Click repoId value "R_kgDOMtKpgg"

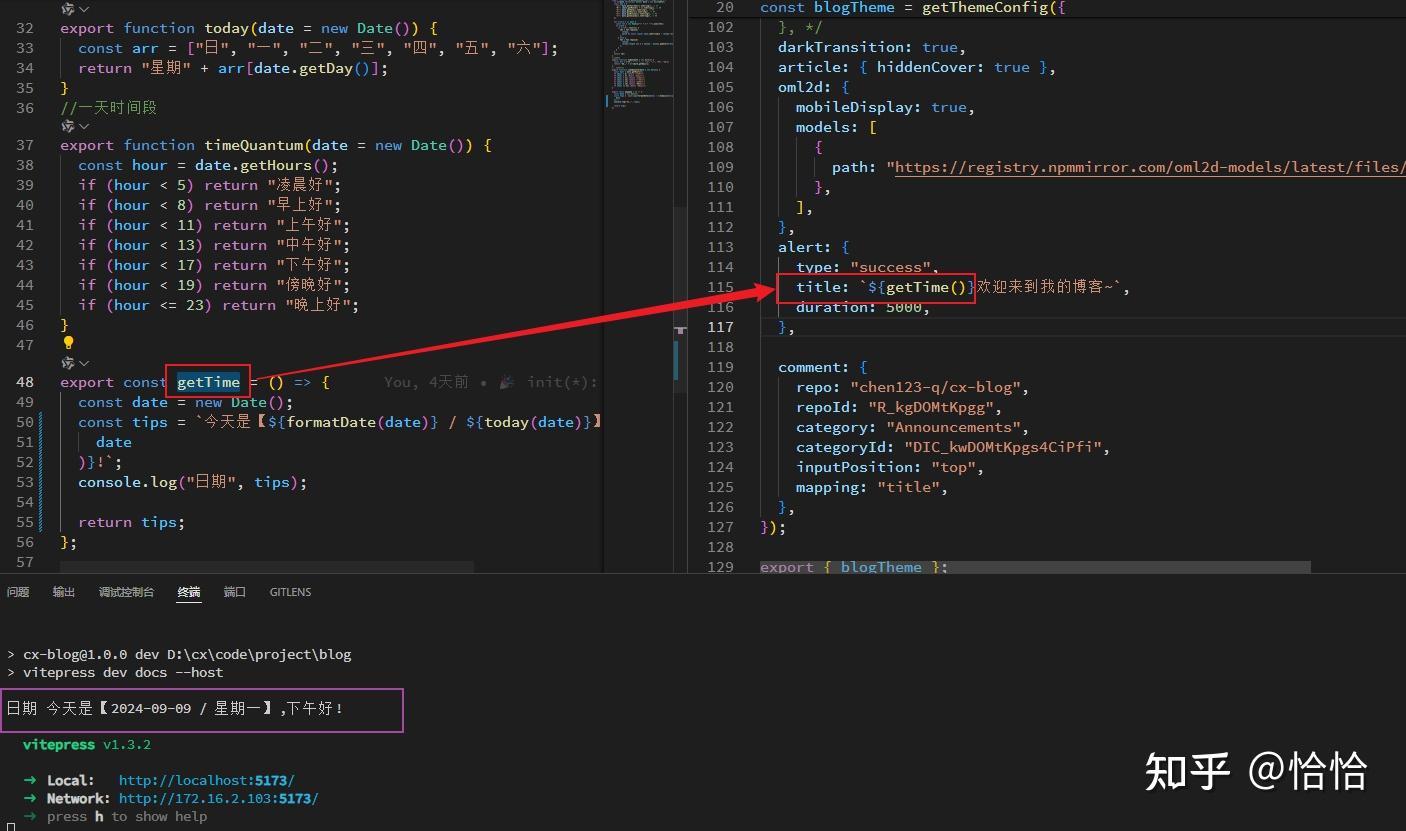[x=930, y=407]
